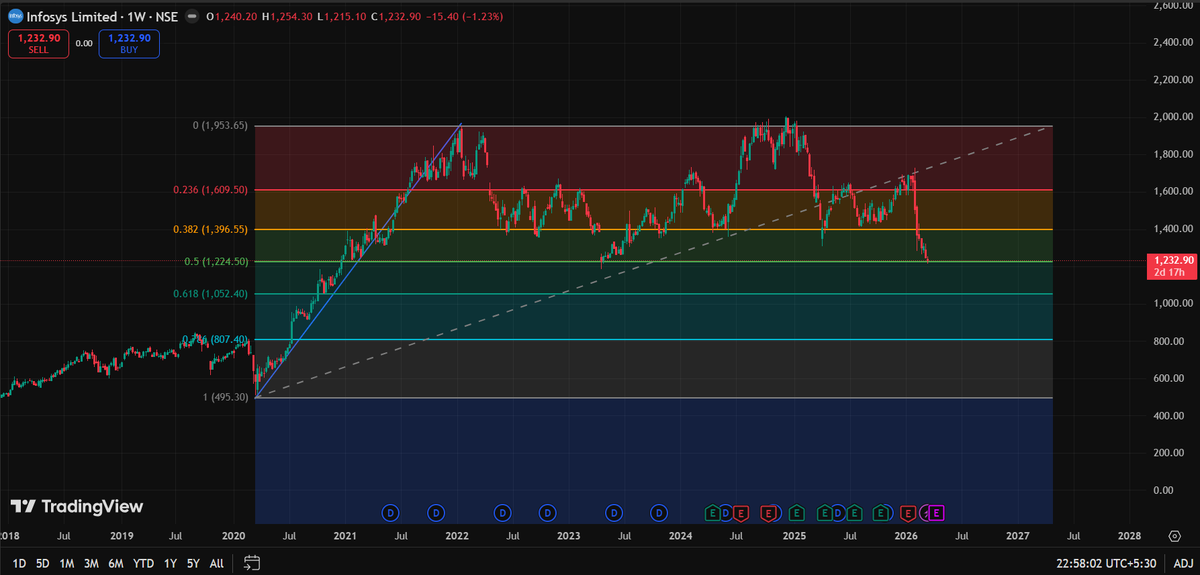Select the 3M time range
This screenshot has width=1200, height=575.
click(x=91, y=563)
